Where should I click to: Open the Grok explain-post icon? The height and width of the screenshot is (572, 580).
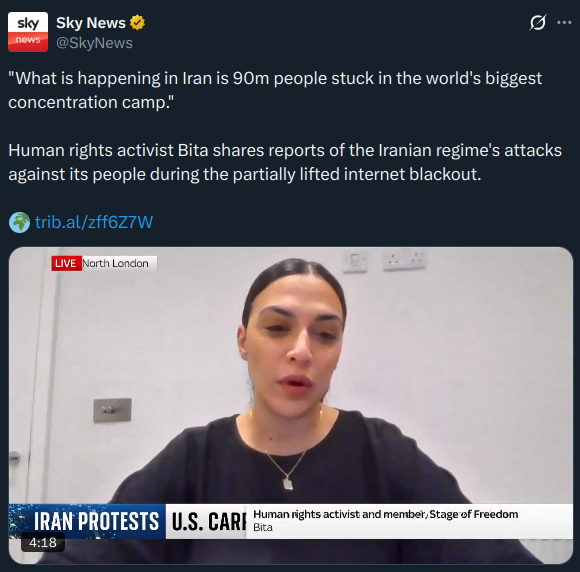tap(537, 23)
